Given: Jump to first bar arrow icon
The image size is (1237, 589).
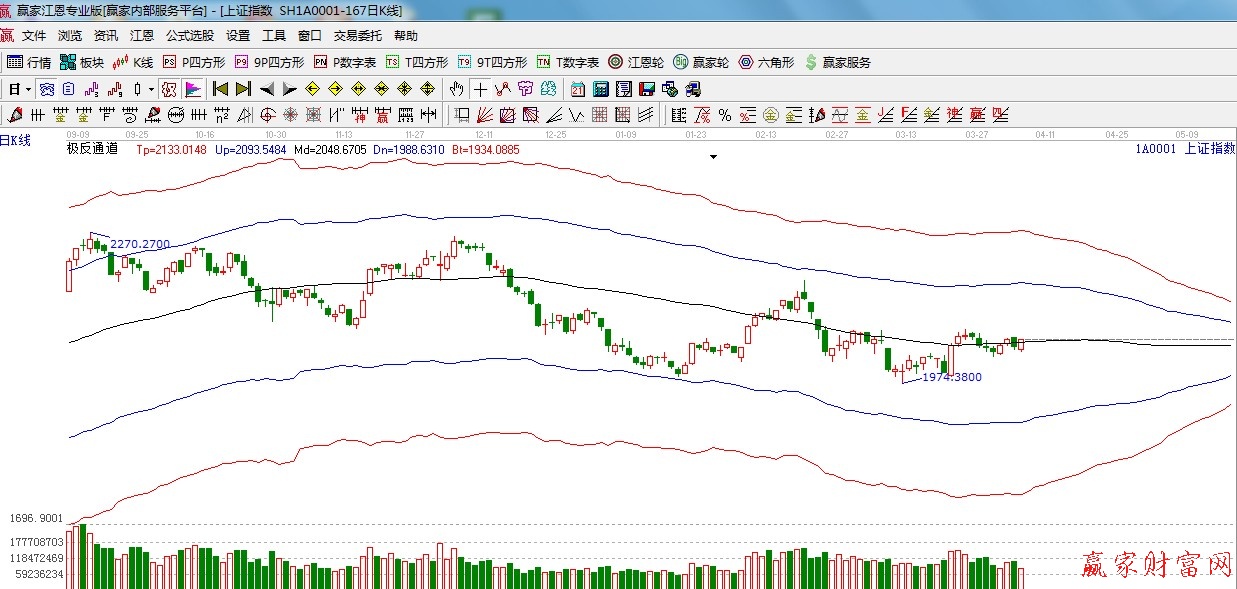Looking at the screenshot, I should pos(221,89).
